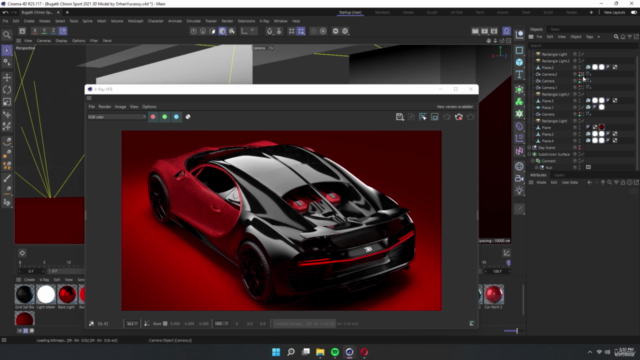Click the search magnifier icon at top left
Viewport: 640px width, 360px height.
pos(7,35)
